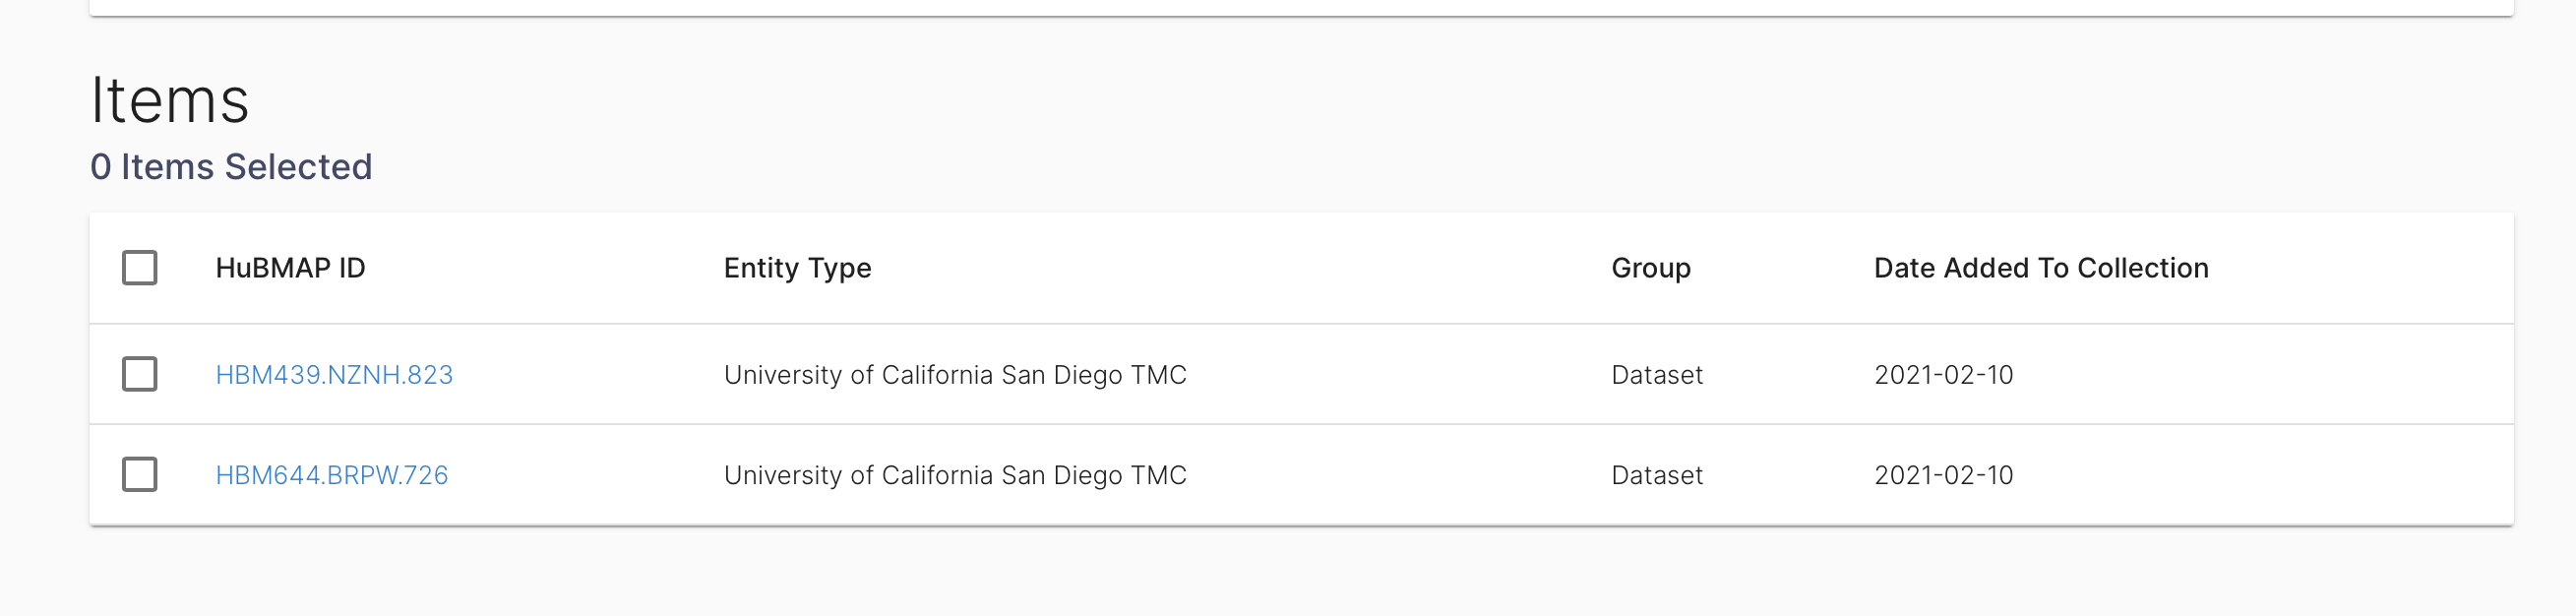Viewport: 2576px width, 616px height.
Task: Click the Date Added To Collection column header
Action: (2042, 268)
